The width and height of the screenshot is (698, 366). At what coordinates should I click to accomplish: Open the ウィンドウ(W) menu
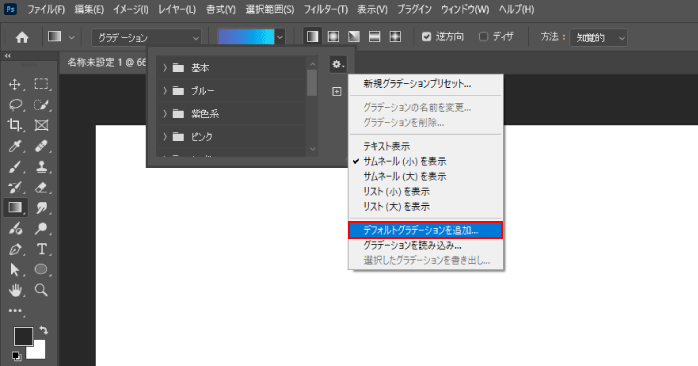click(465, 9)
